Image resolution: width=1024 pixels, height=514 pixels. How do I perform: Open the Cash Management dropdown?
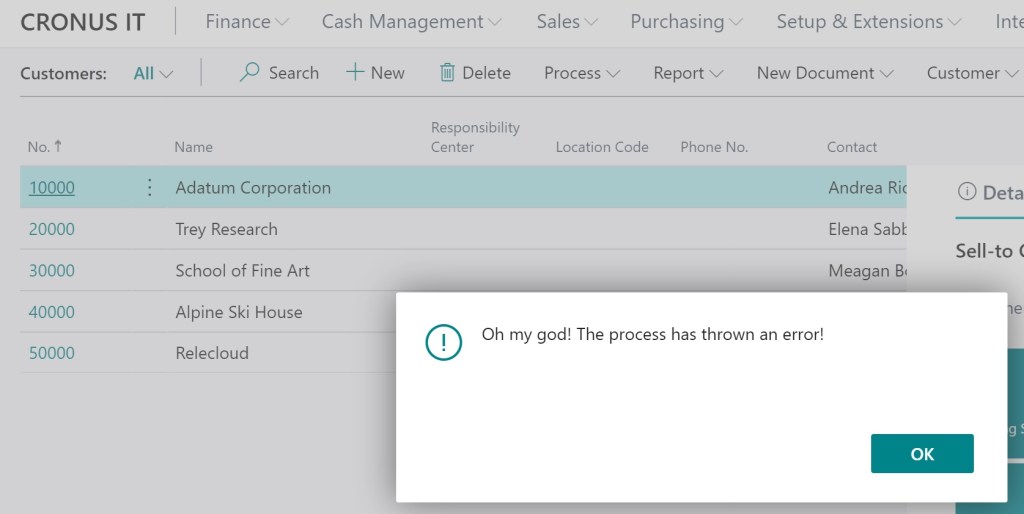click(x=411, y=21)
